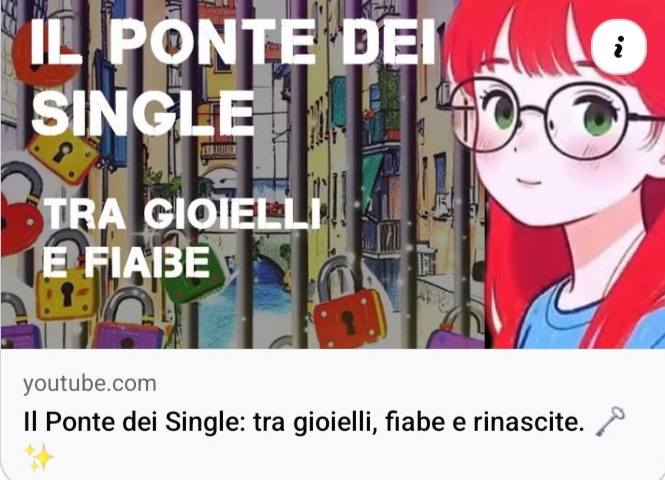Click the key emoji after the title

tap(609, 422)
